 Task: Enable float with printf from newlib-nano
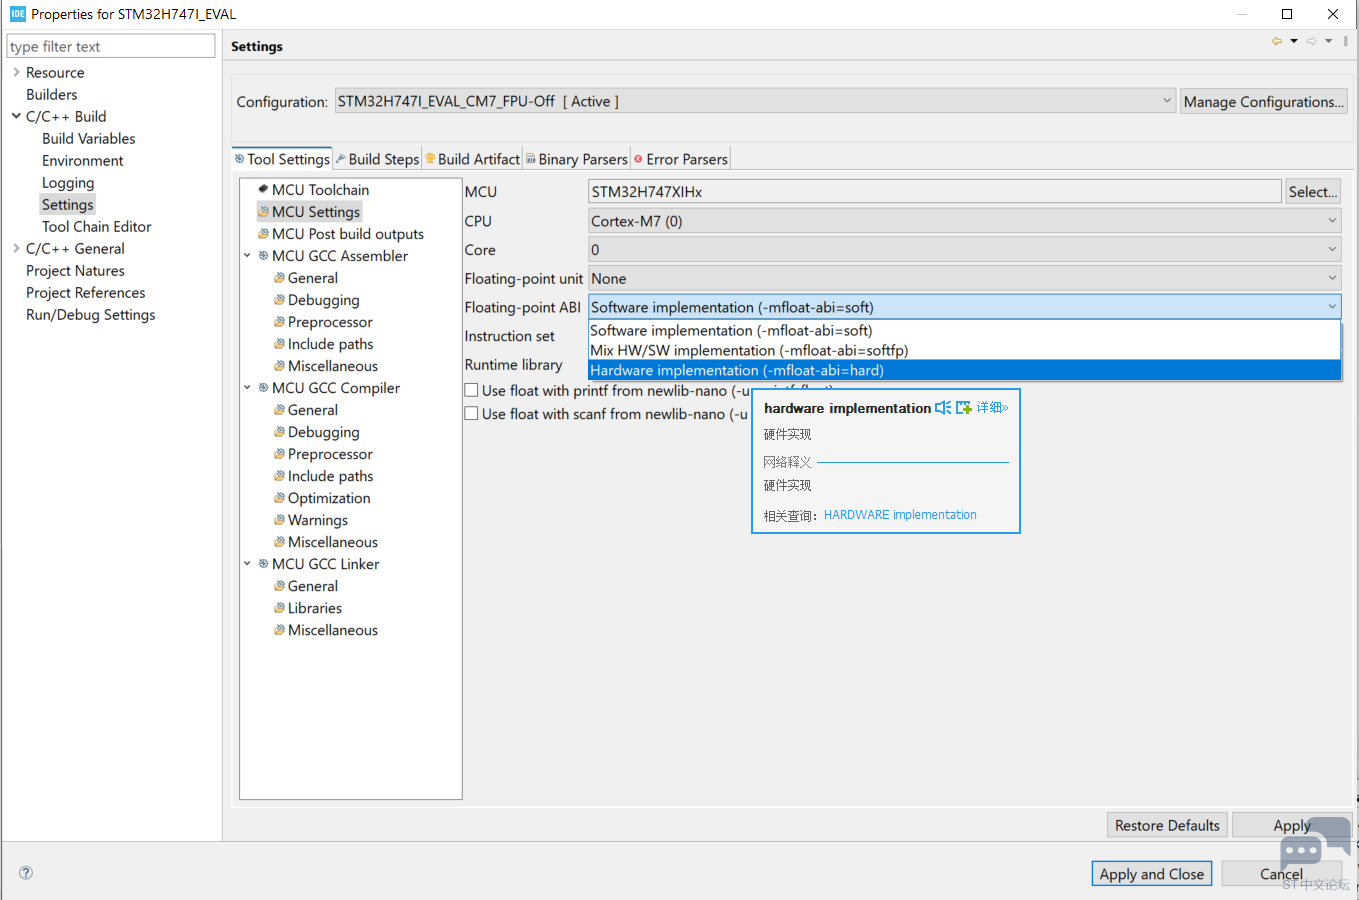click(x=471, y=390)
